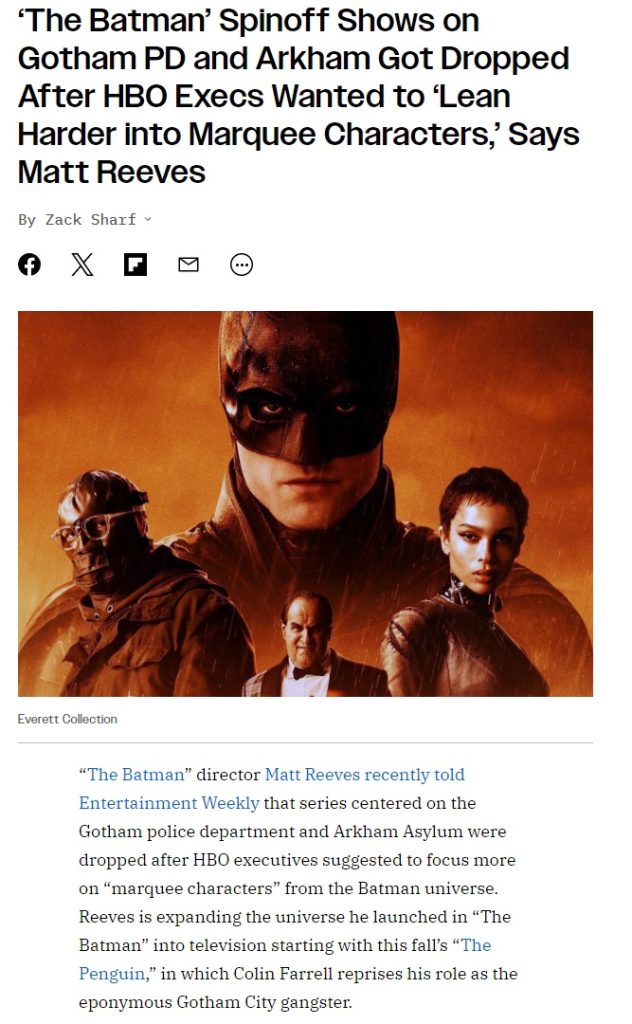Open the "The Batman" link in article body
Viewport: 632px width, 1024px height.
click(136, 775)
